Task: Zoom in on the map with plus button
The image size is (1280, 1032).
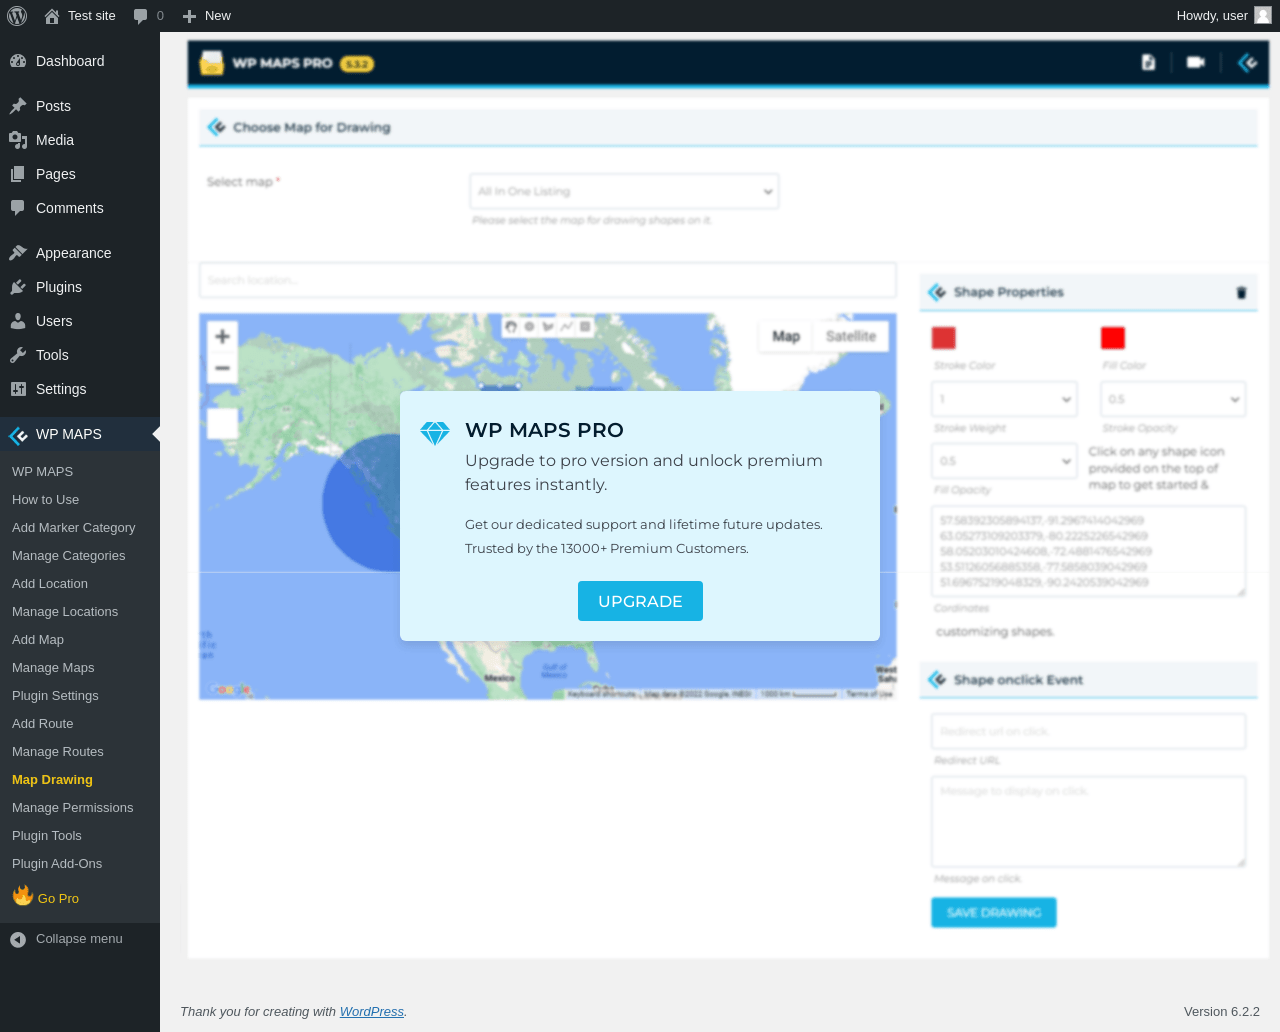Action: coord(222,336)
